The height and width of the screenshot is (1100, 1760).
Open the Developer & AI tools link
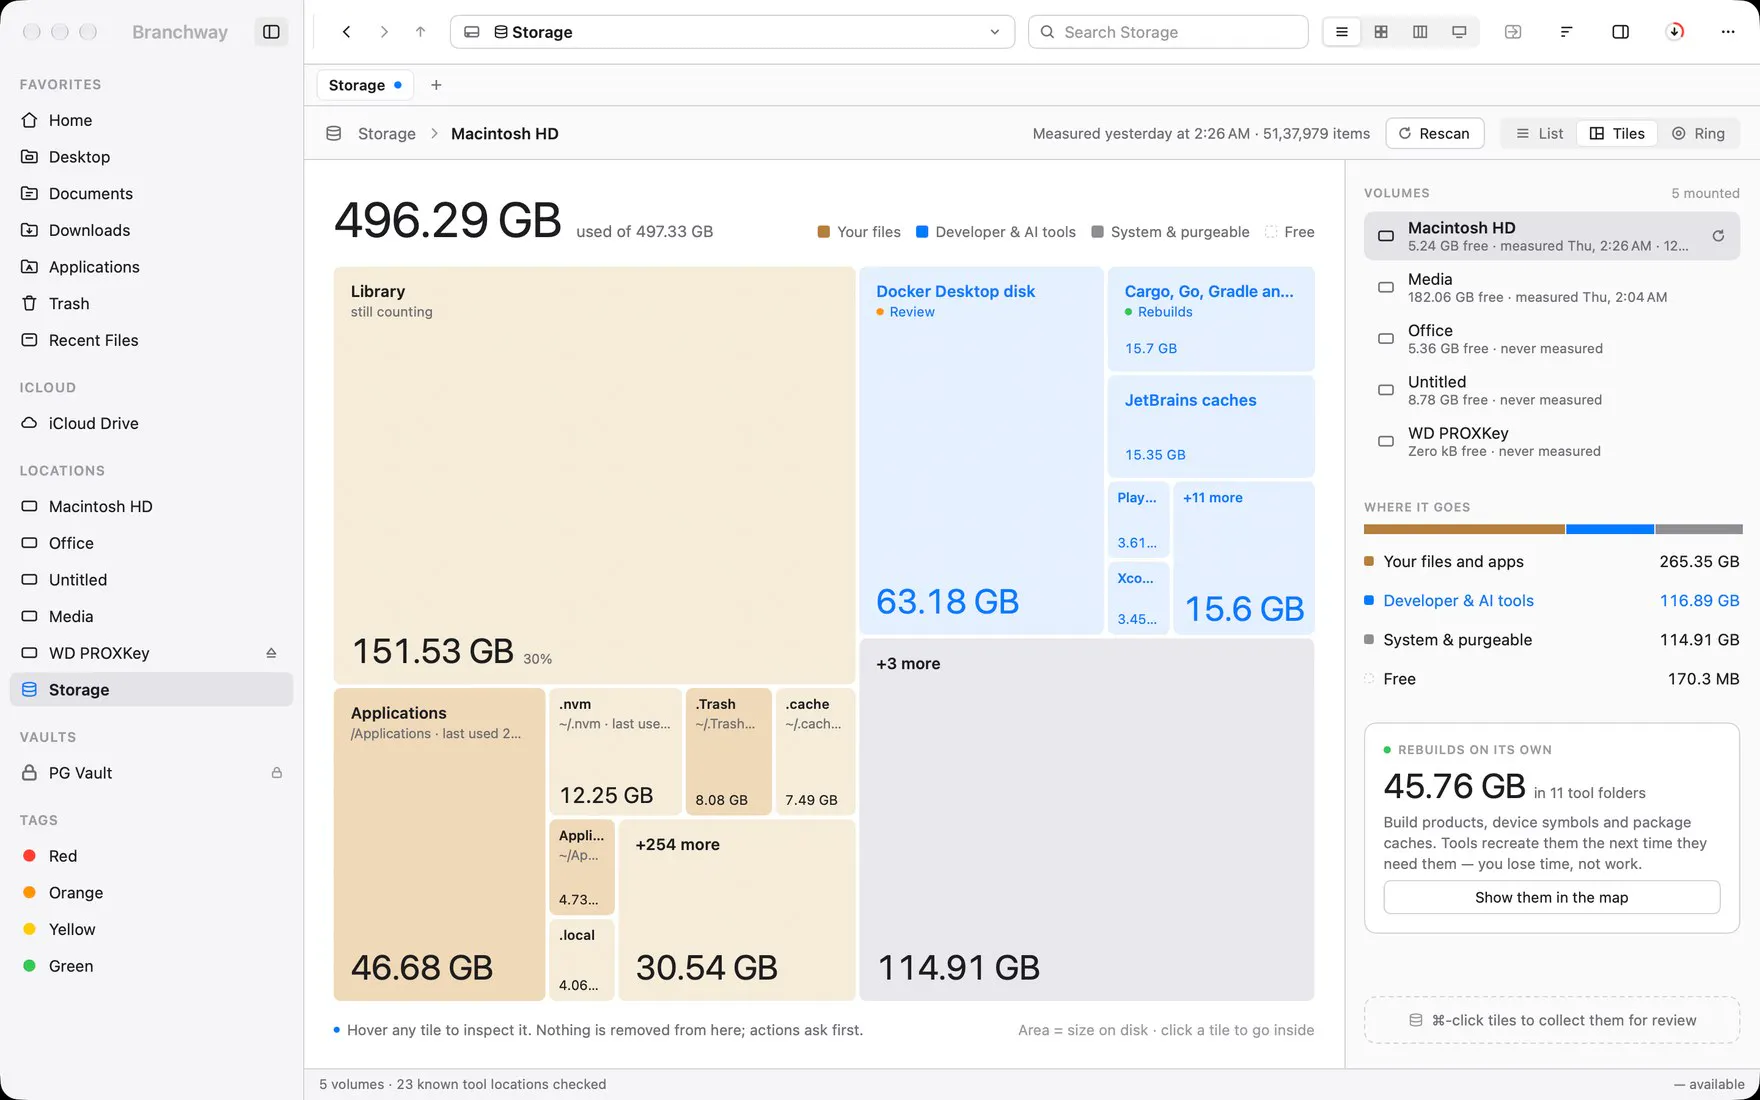(x=1458, y=600)
